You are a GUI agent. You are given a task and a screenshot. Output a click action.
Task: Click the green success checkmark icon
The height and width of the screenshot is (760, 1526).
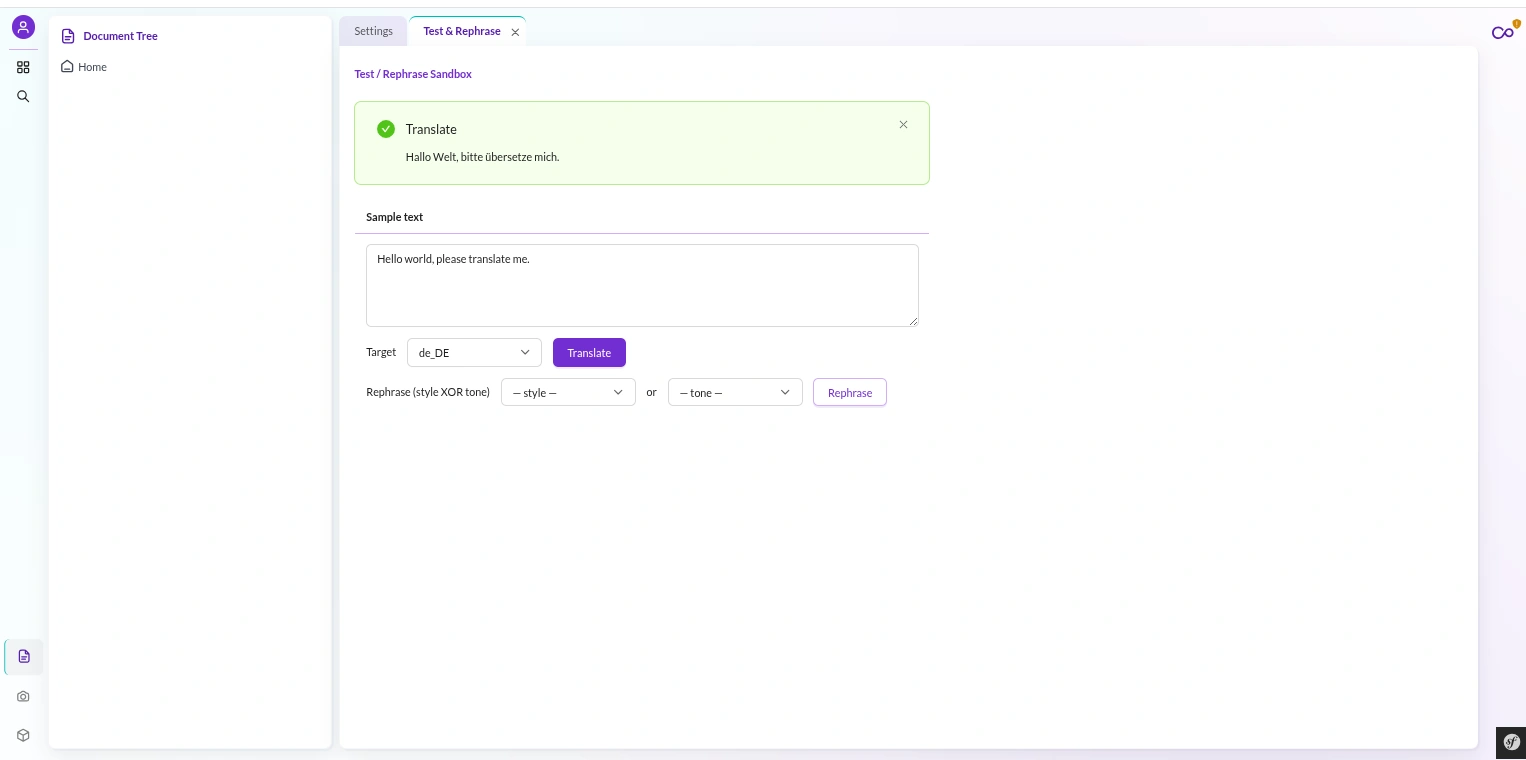(386, 129)
